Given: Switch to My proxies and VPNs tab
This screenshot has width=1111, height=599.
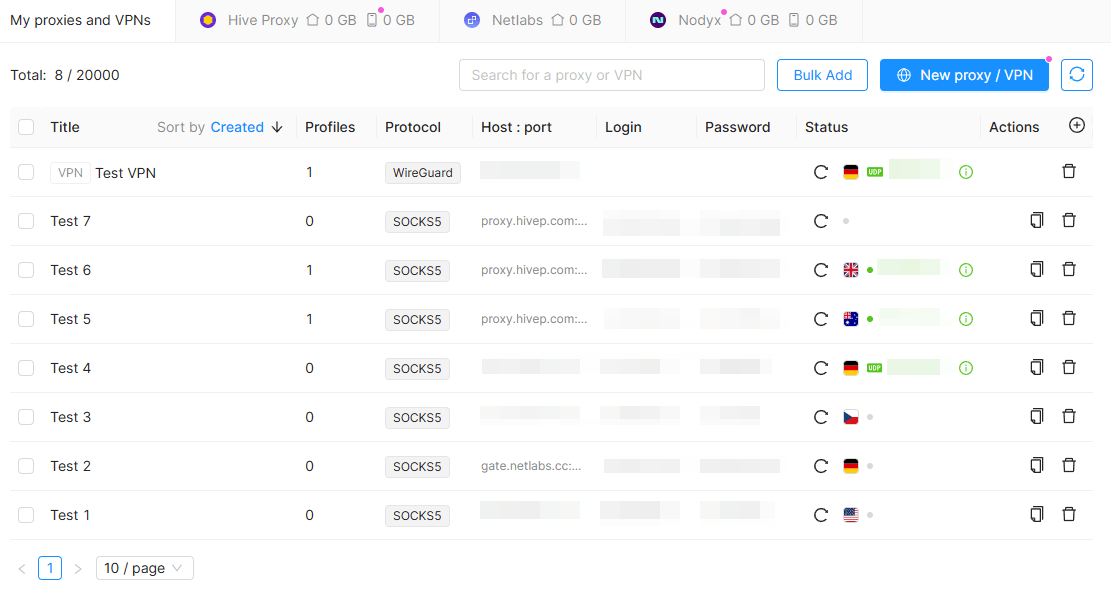Looking at the screenshot, I should pos(80,21).
